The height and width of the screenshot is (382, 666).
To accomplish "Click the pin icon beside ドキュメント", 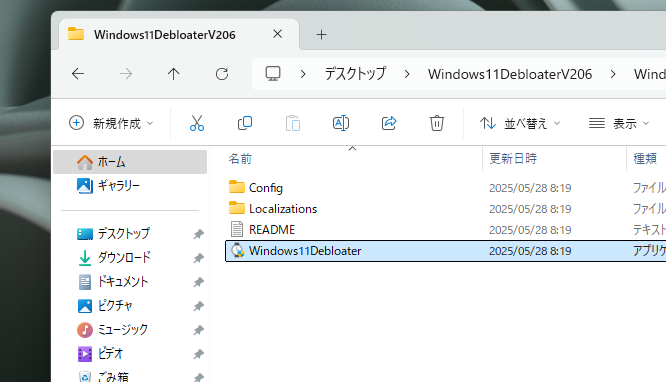I will pos(198,282).
